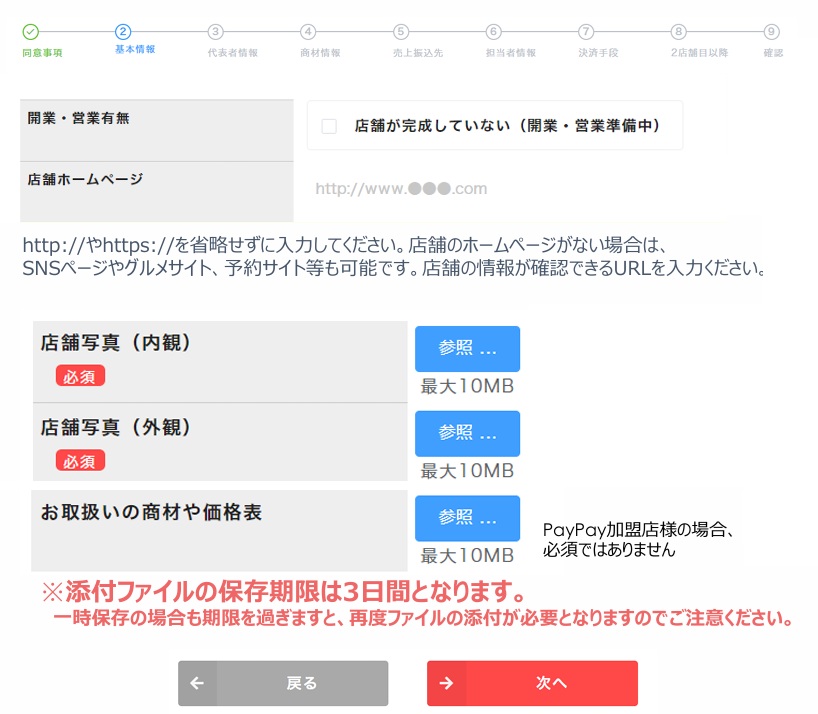
Task: Click the 一時保存の場合も期限を過ぎますと notice line
Action: point(423,619)
